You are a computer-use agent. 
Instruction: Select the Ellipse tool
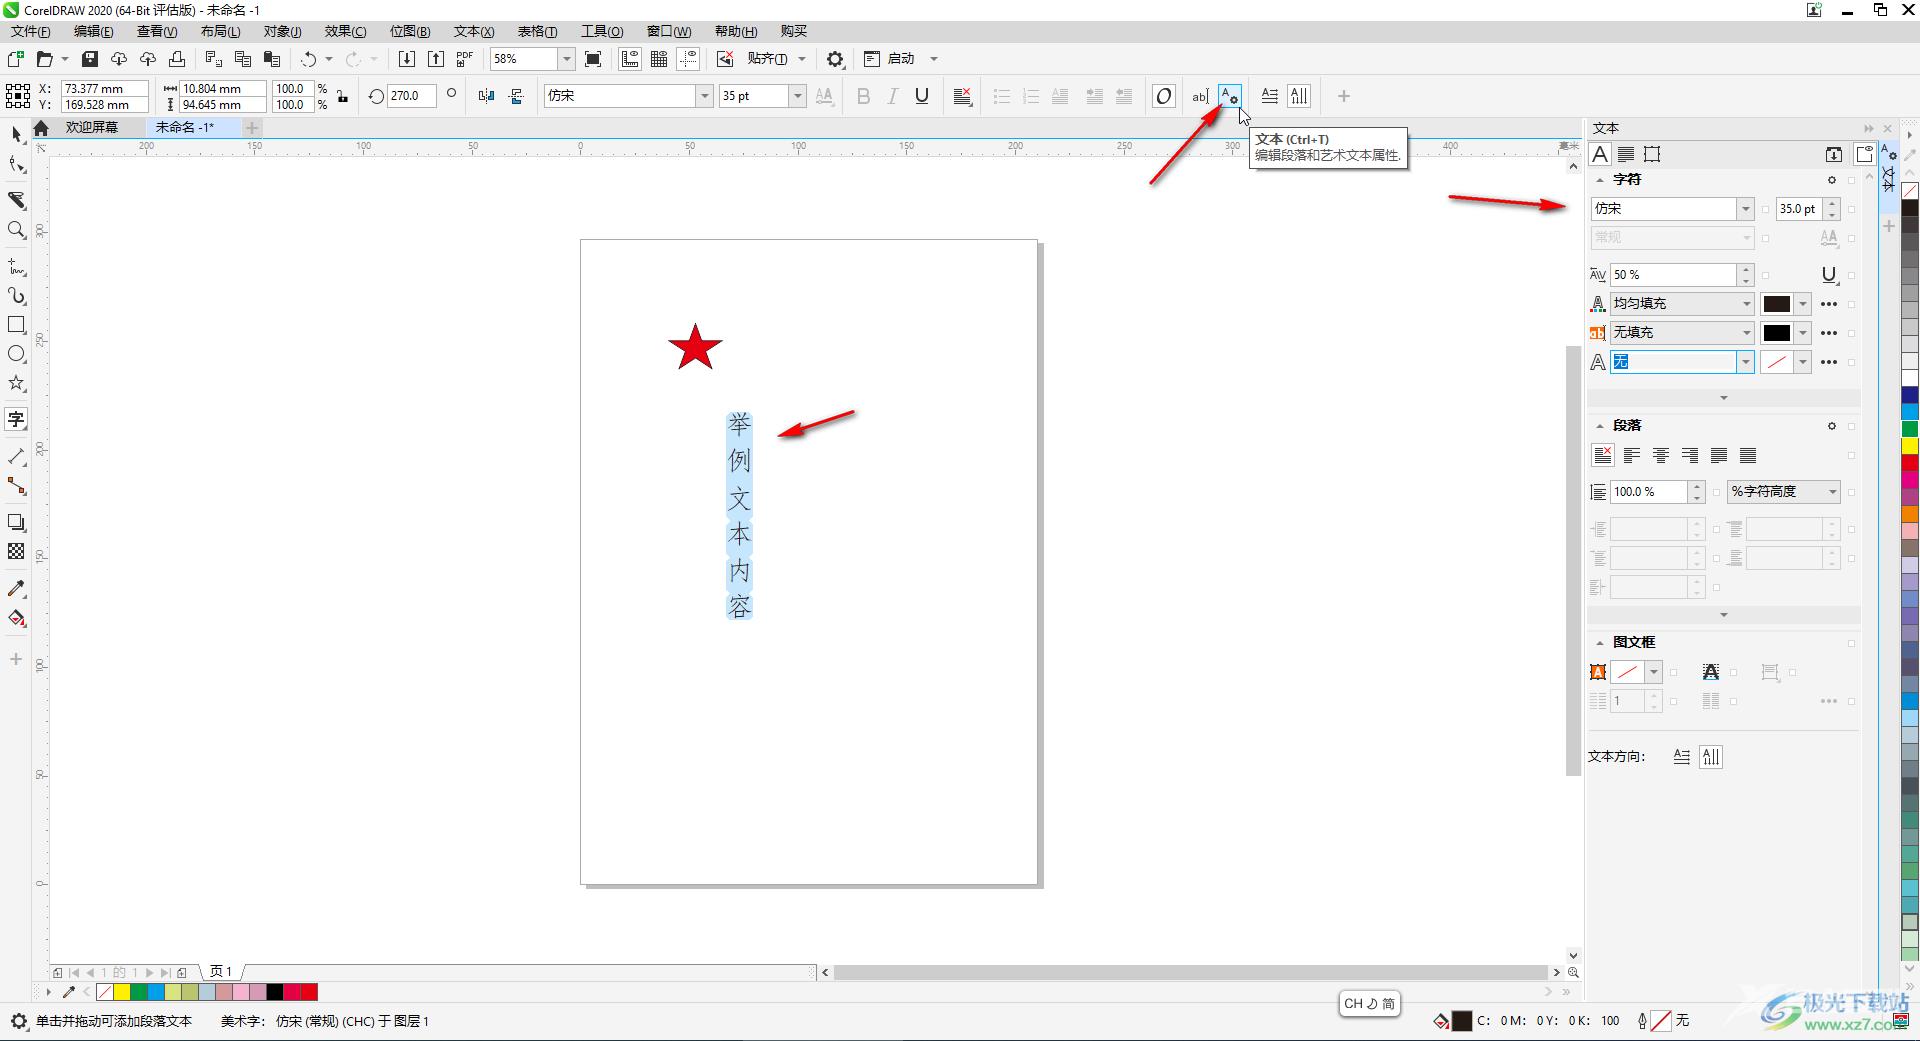coord(16,354)
